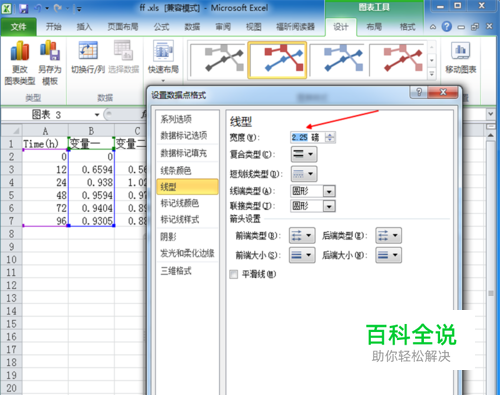Screen dimensions: 500x395
Task: Open the 后端类型 arrow dropdown
Action: pyautogui.click(x=388, y=236)
